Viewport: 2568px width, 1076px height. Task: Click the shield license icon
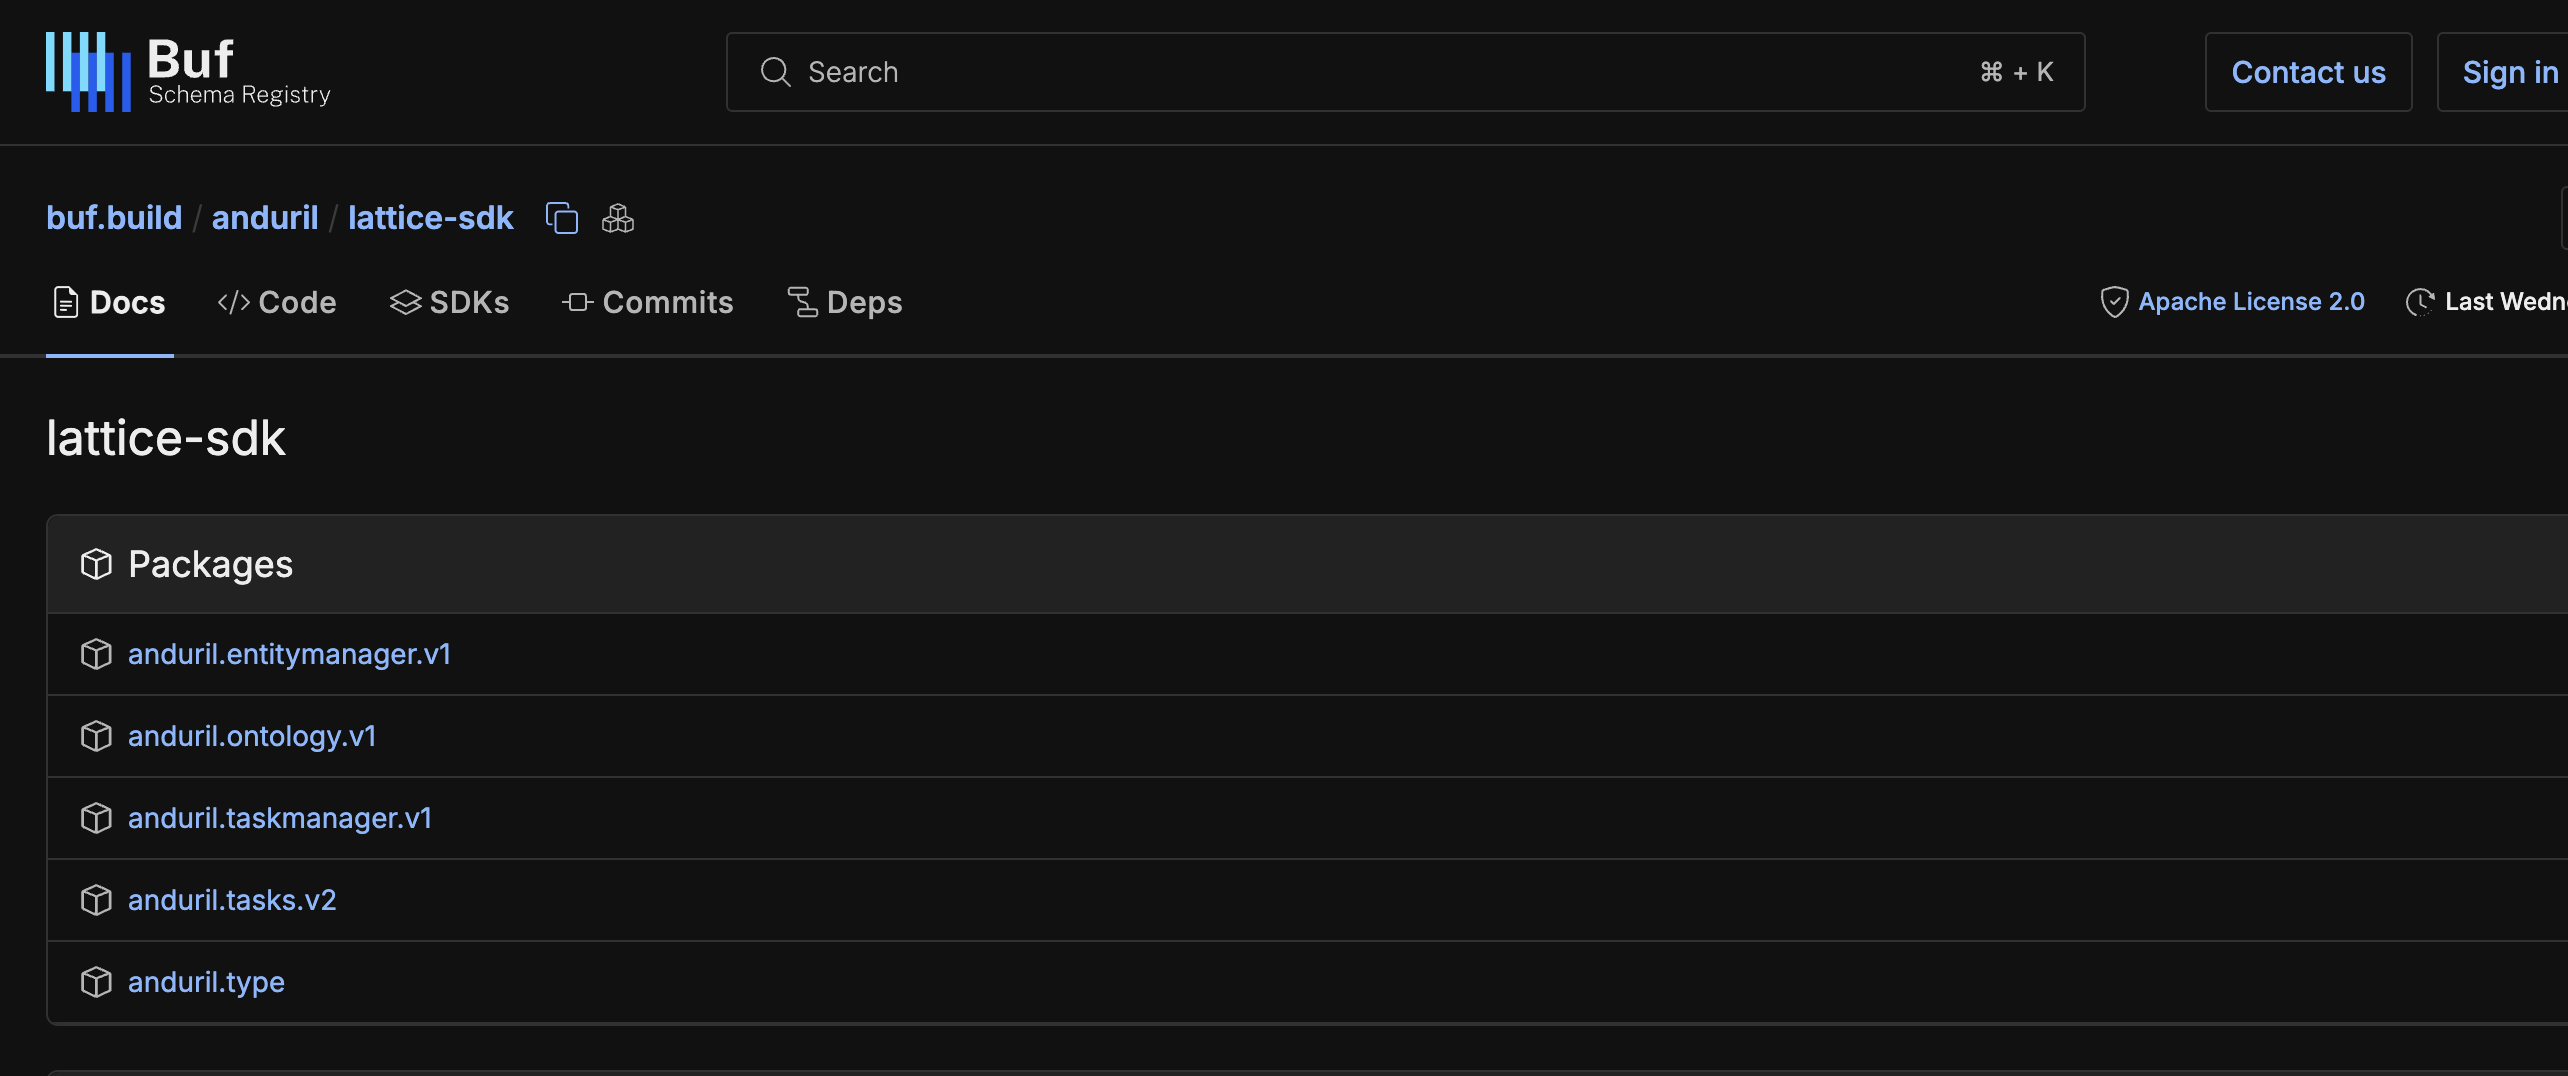click(2114, 302)
